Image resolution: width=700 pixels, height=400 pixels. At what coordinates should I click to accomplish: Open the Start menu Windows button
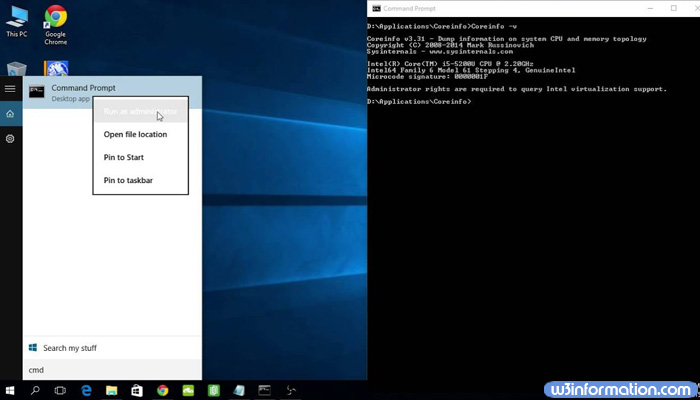[9, 391]
